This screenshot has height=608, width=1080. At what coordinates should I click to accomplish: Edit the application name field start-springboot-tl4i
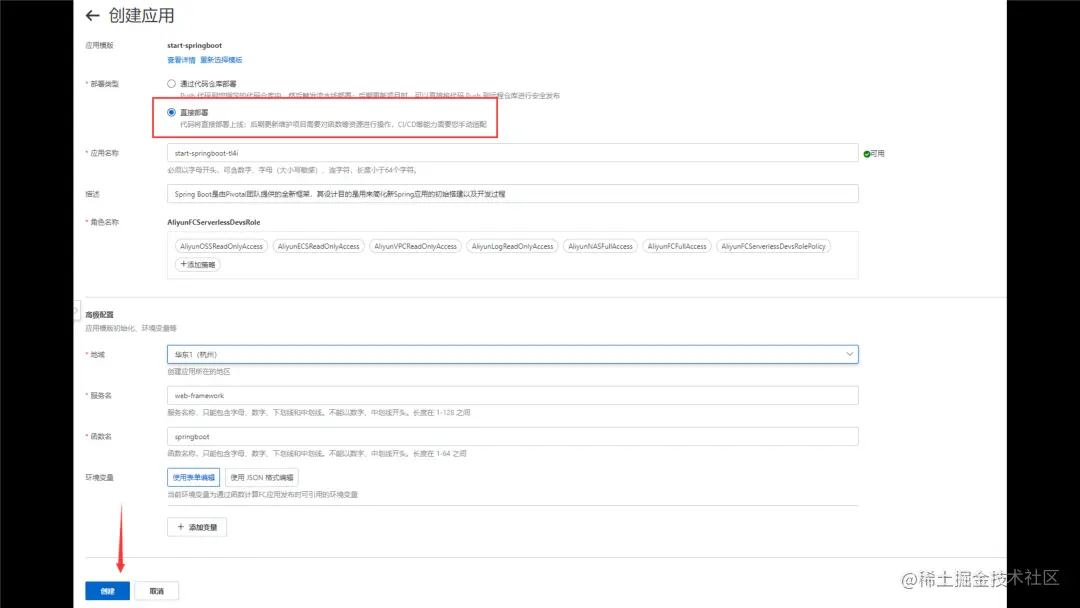[x=512, y=153]
